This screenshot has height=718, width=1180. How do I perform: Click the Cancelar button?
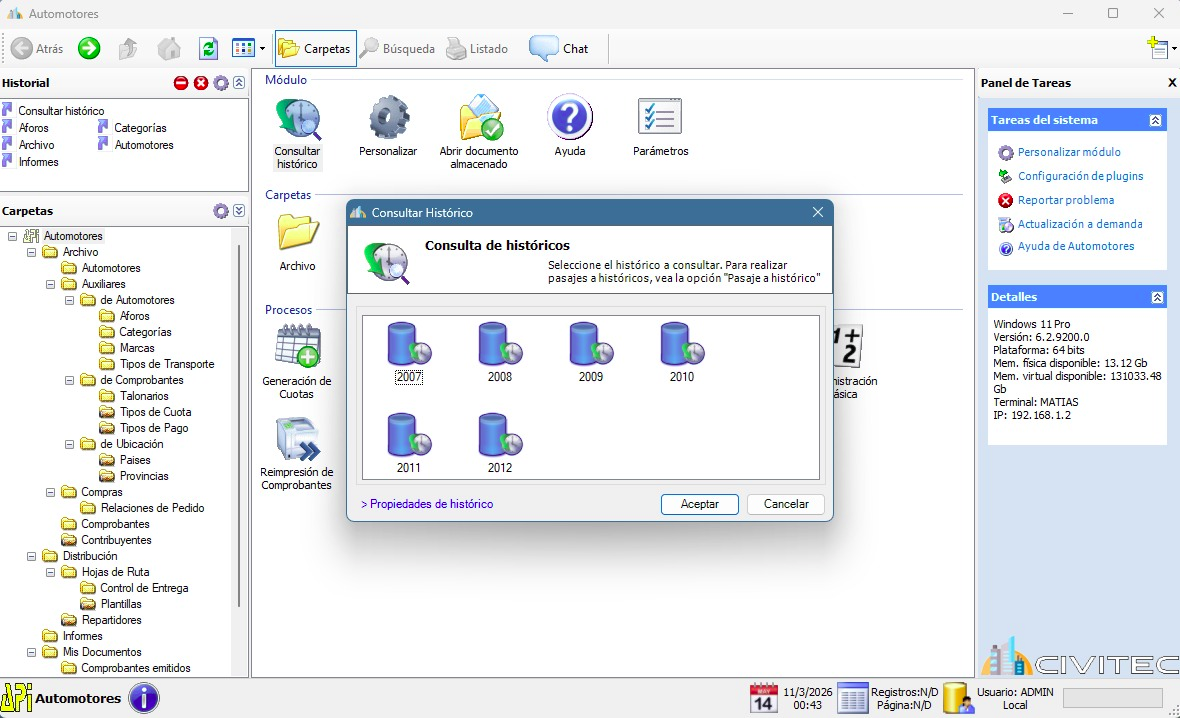[x=786, y=504]
